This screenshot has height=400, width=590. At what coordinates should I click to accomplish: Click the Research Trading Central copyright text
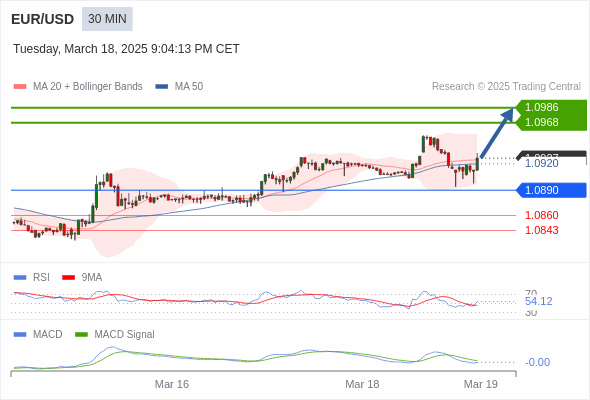coord(506,87)
